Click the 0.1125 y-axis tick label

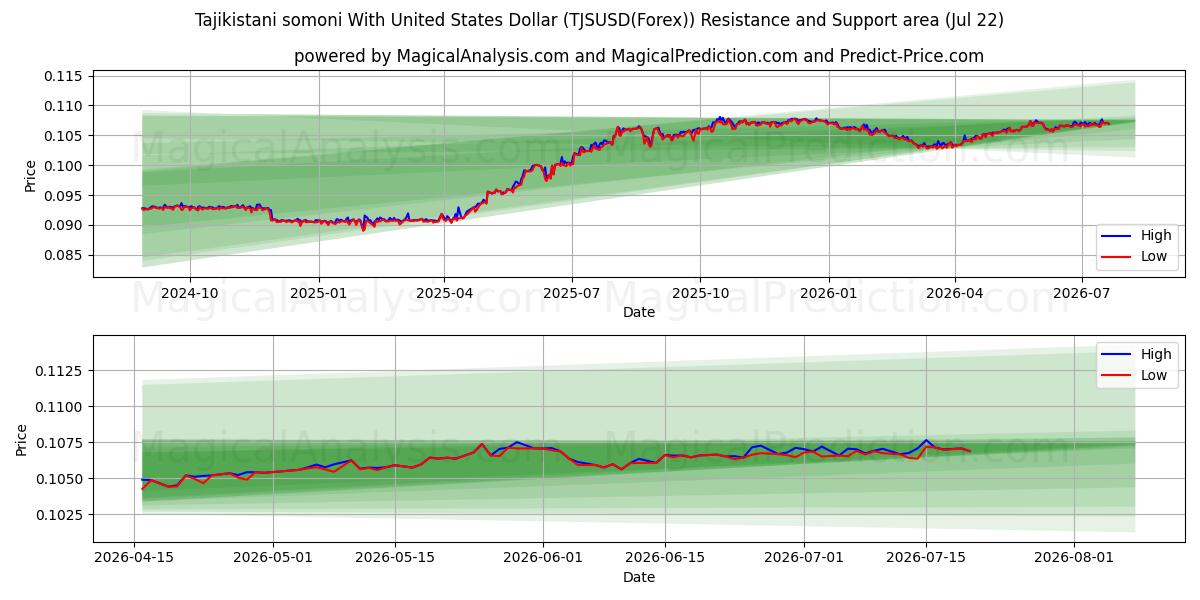point(59,371)
